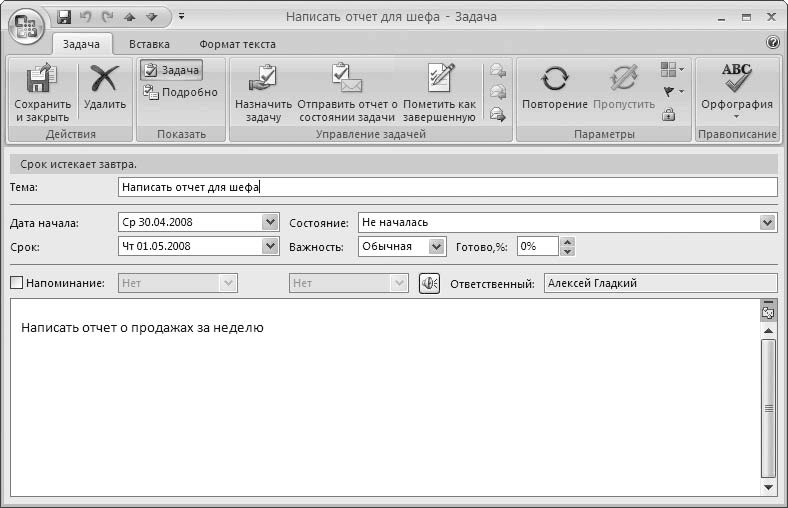The height and width of the screenshot is (508, 788).
Task: Click the round Office button
Action: [x=25, y=24]
